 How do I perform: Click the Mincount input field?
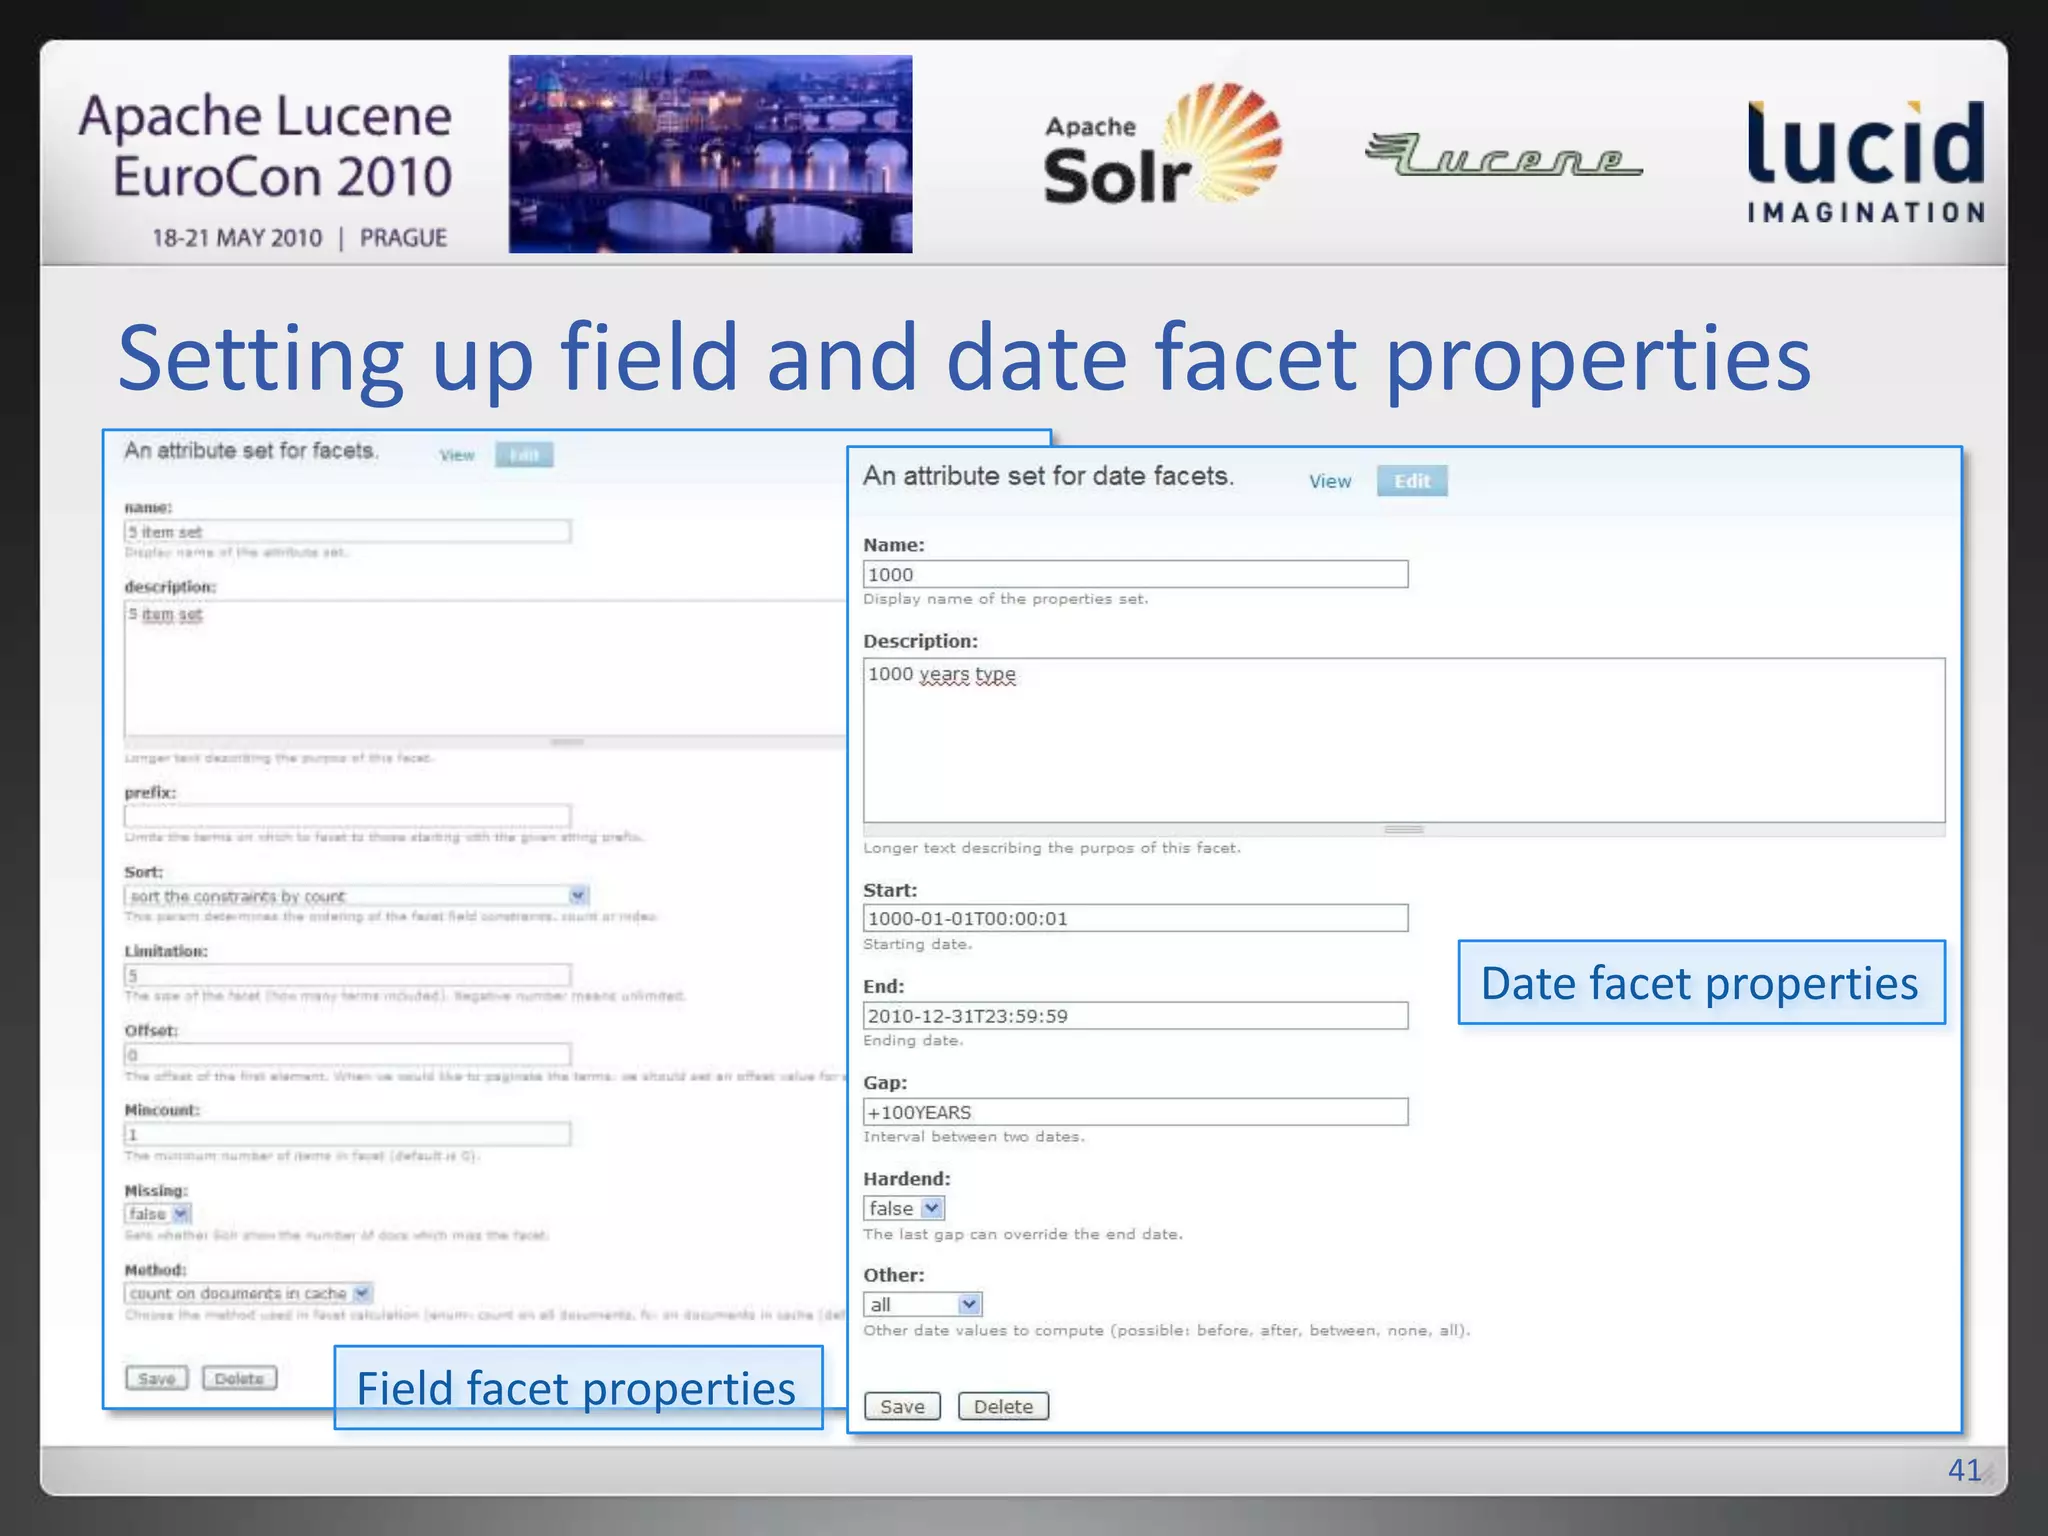[x=347, y=1134]
